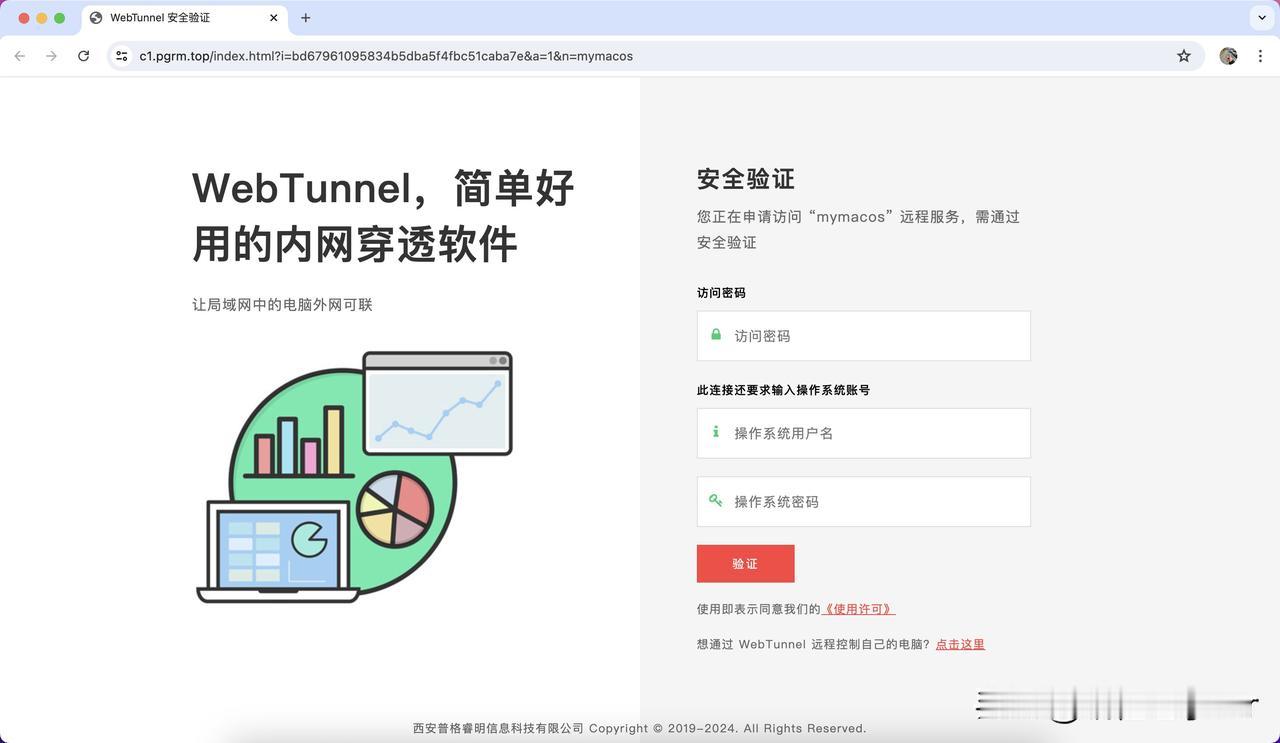Focus the 操作系统密码 input field
The image size is (1280, 743).
point(864,501)
